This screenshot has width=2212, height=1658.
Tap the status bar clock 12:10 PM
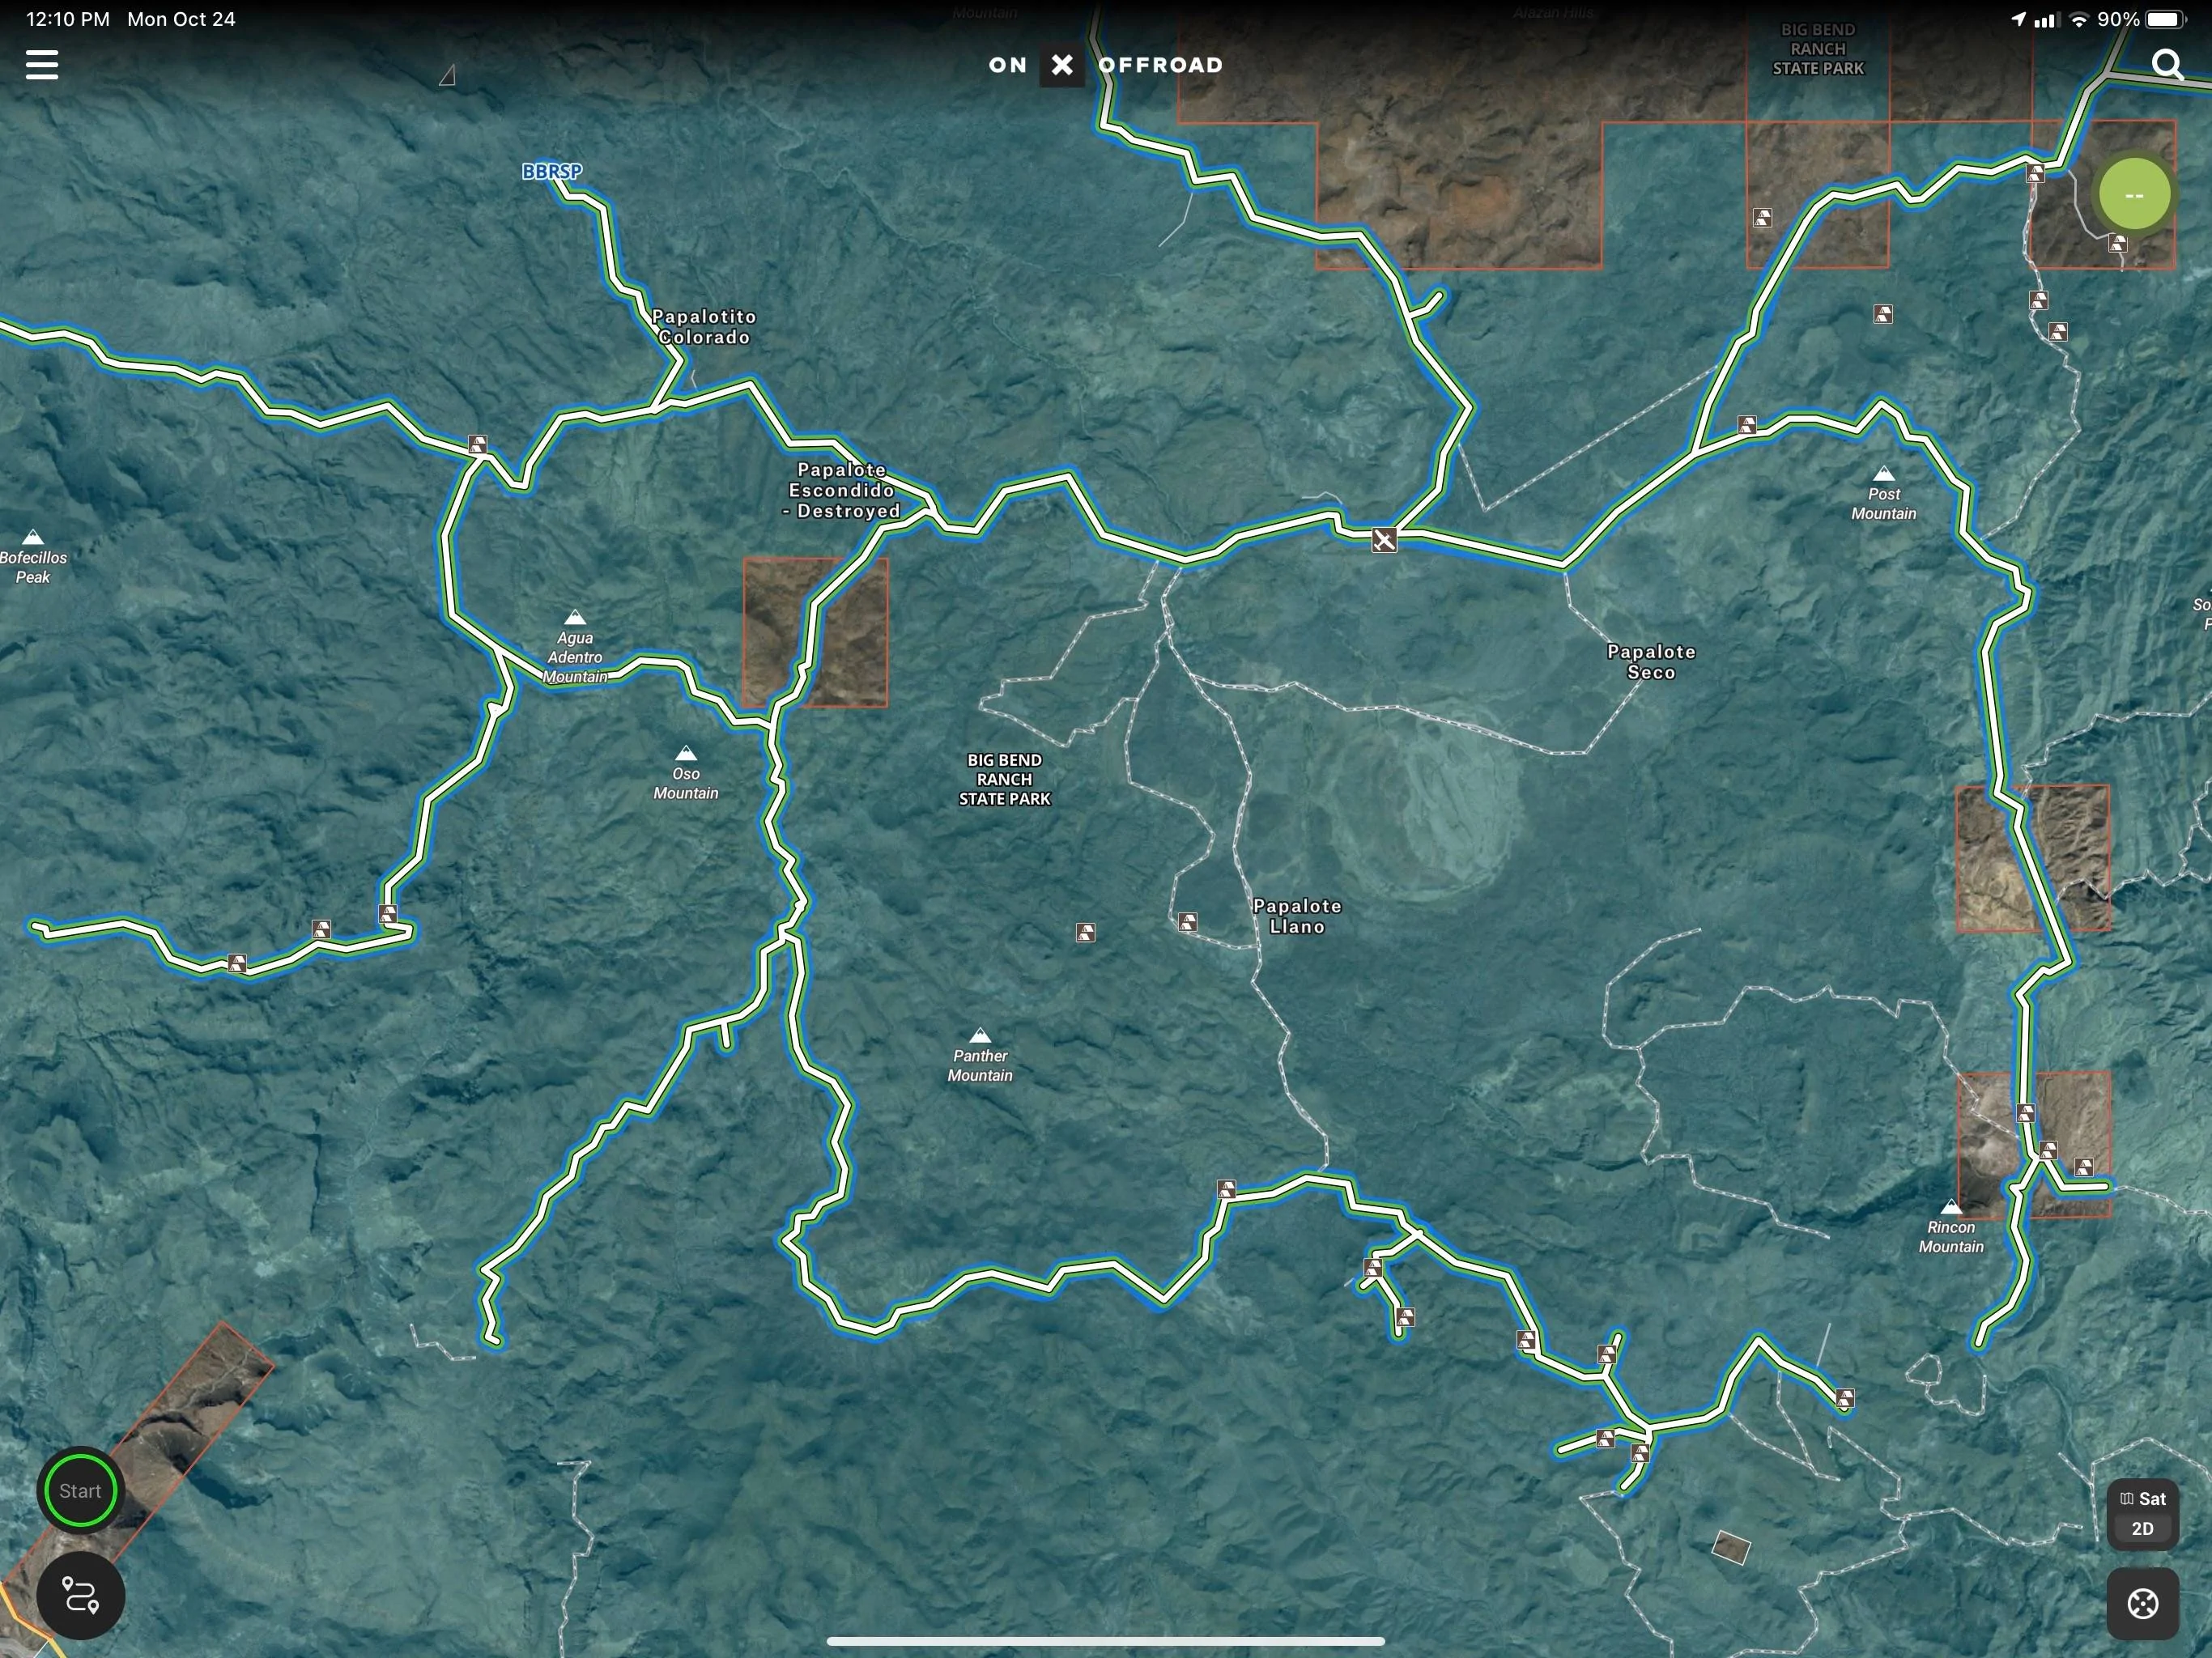(x=67, y=19)
